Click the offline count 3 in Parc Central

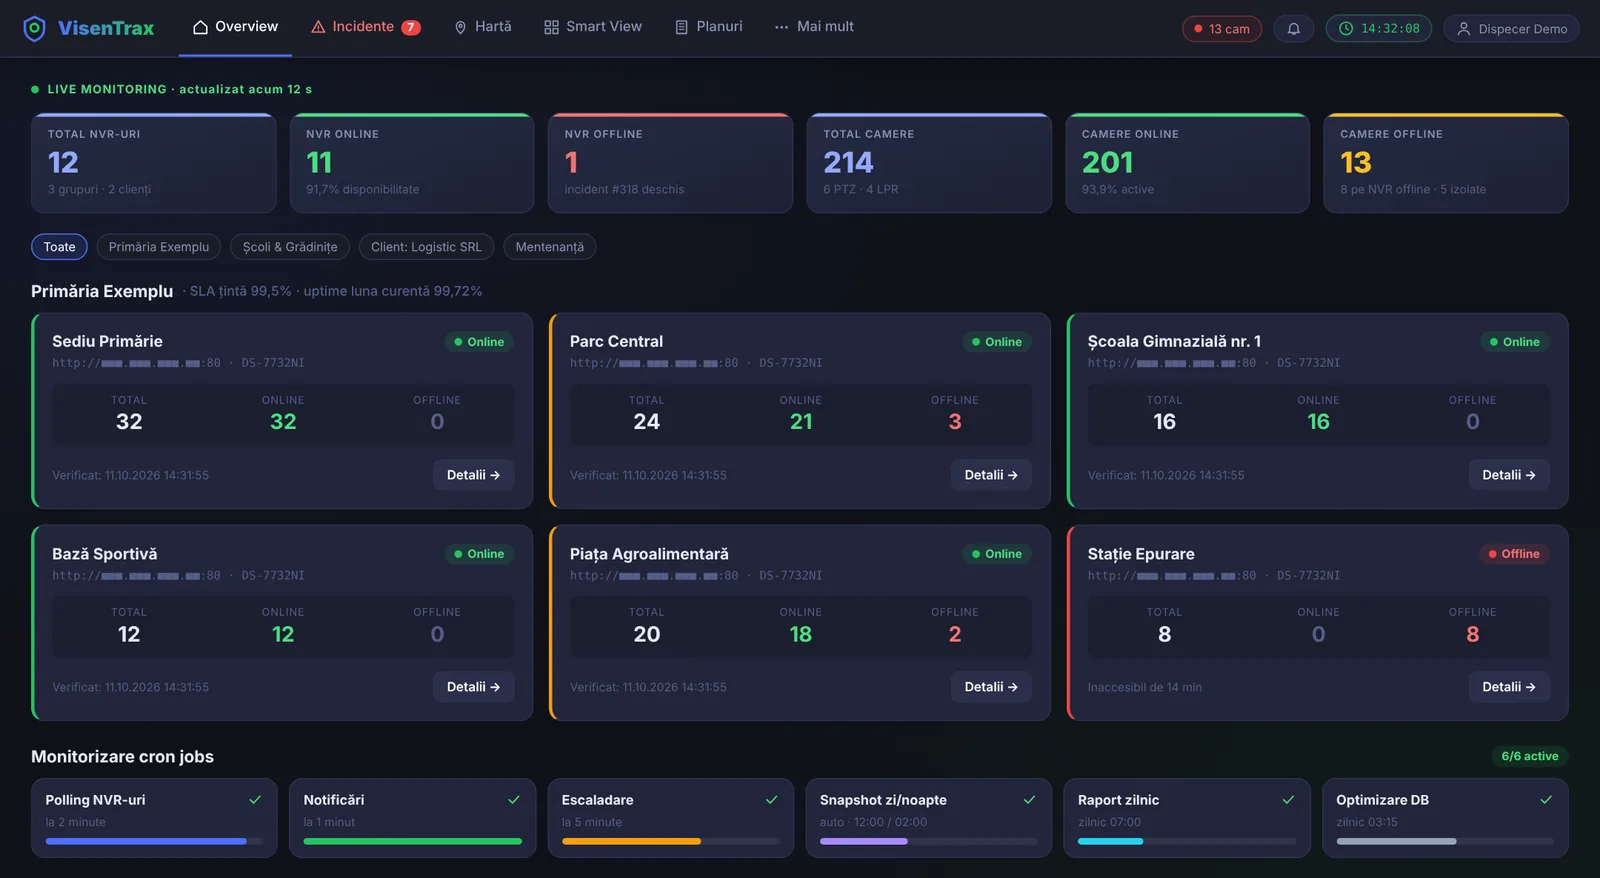(x=955, y=422)
